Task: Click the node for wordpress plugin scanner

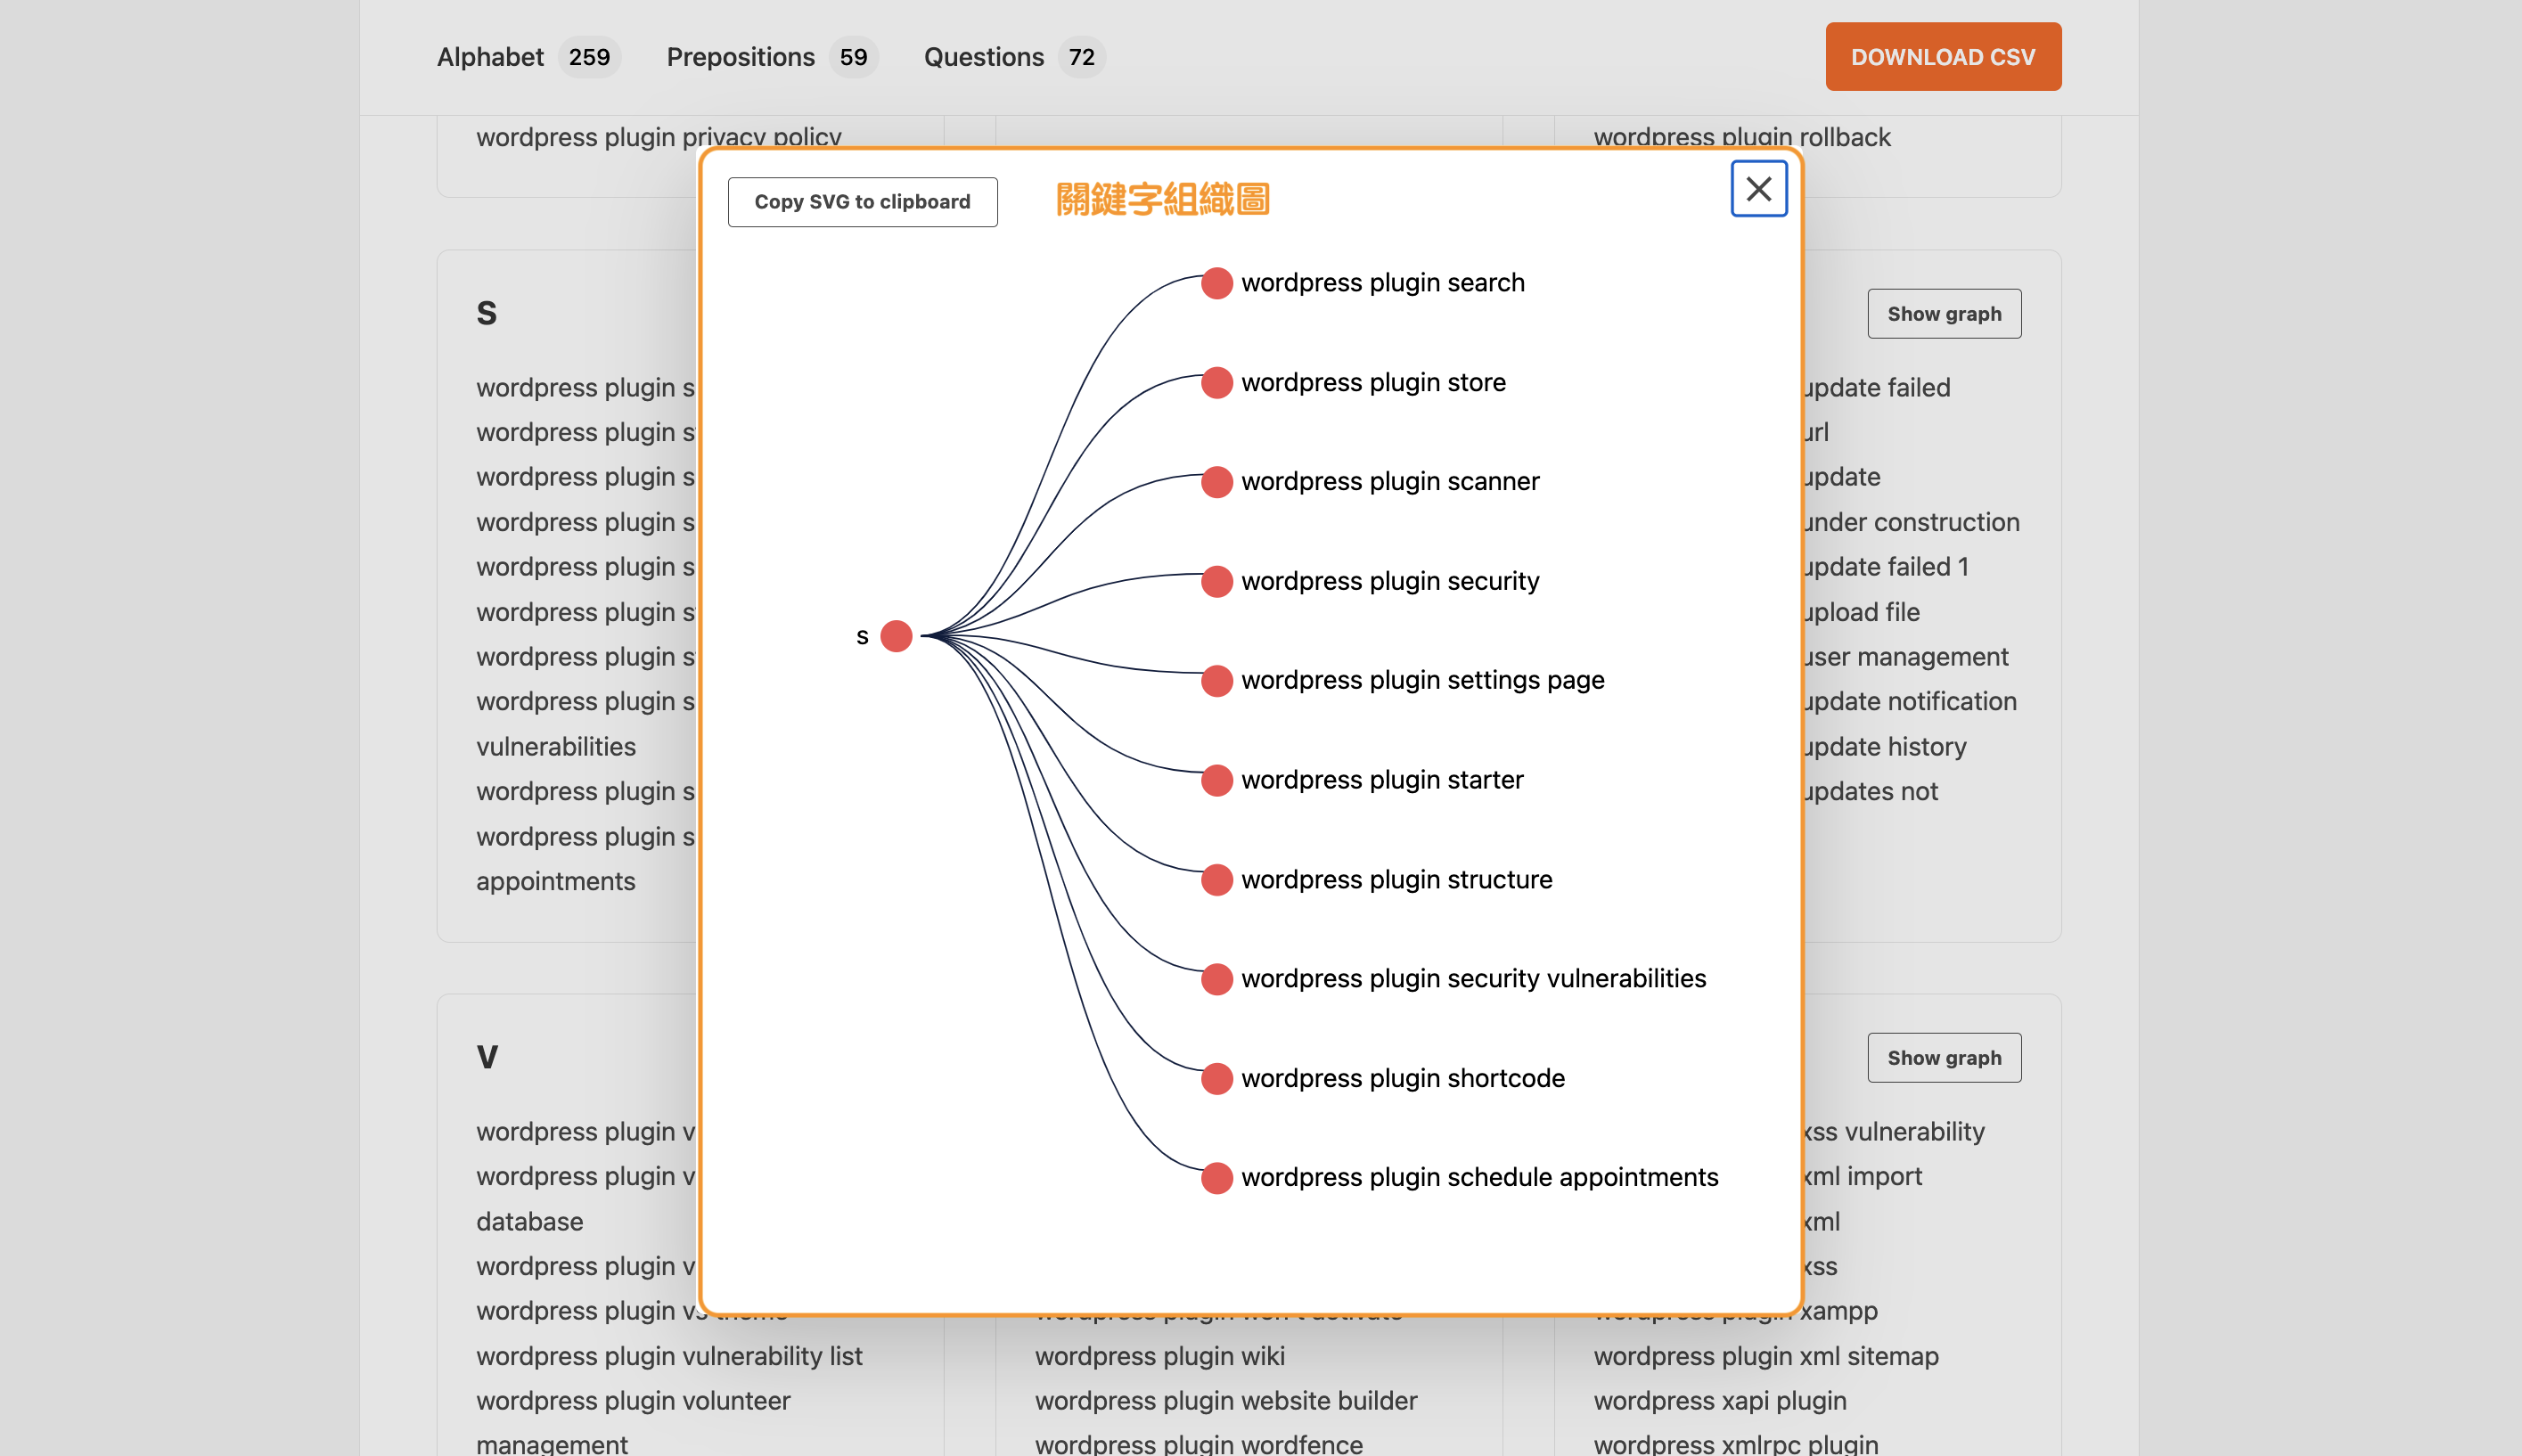Action: [x=1216, y=482]
